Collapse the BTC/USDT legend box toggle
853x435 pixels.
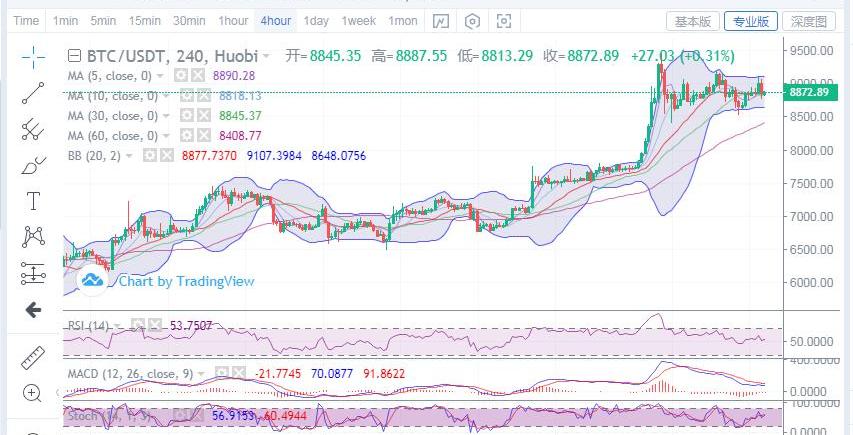(76, 56)
